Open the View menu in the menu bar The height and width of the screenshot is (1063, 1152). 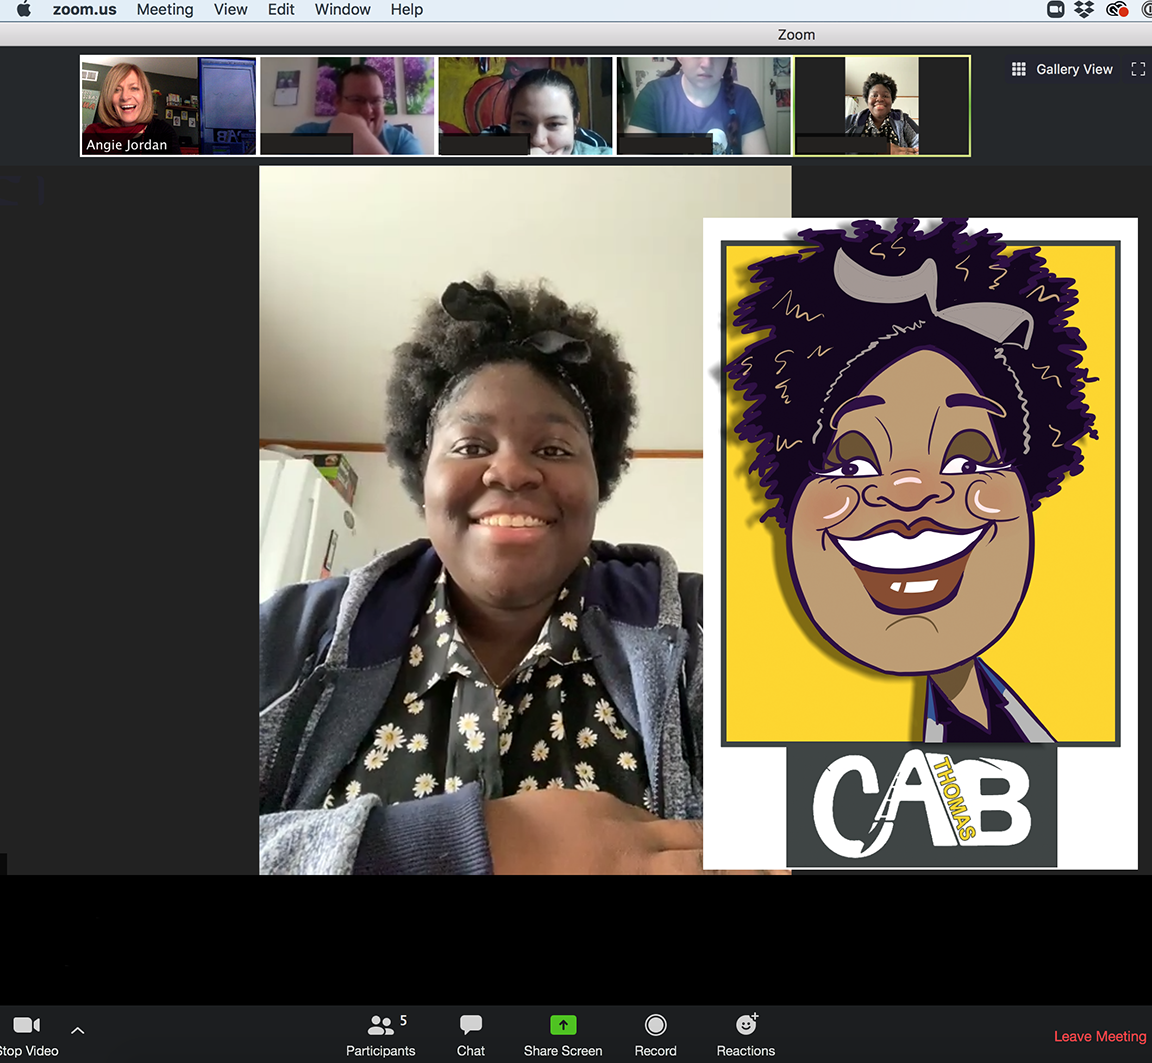(230, 10)
